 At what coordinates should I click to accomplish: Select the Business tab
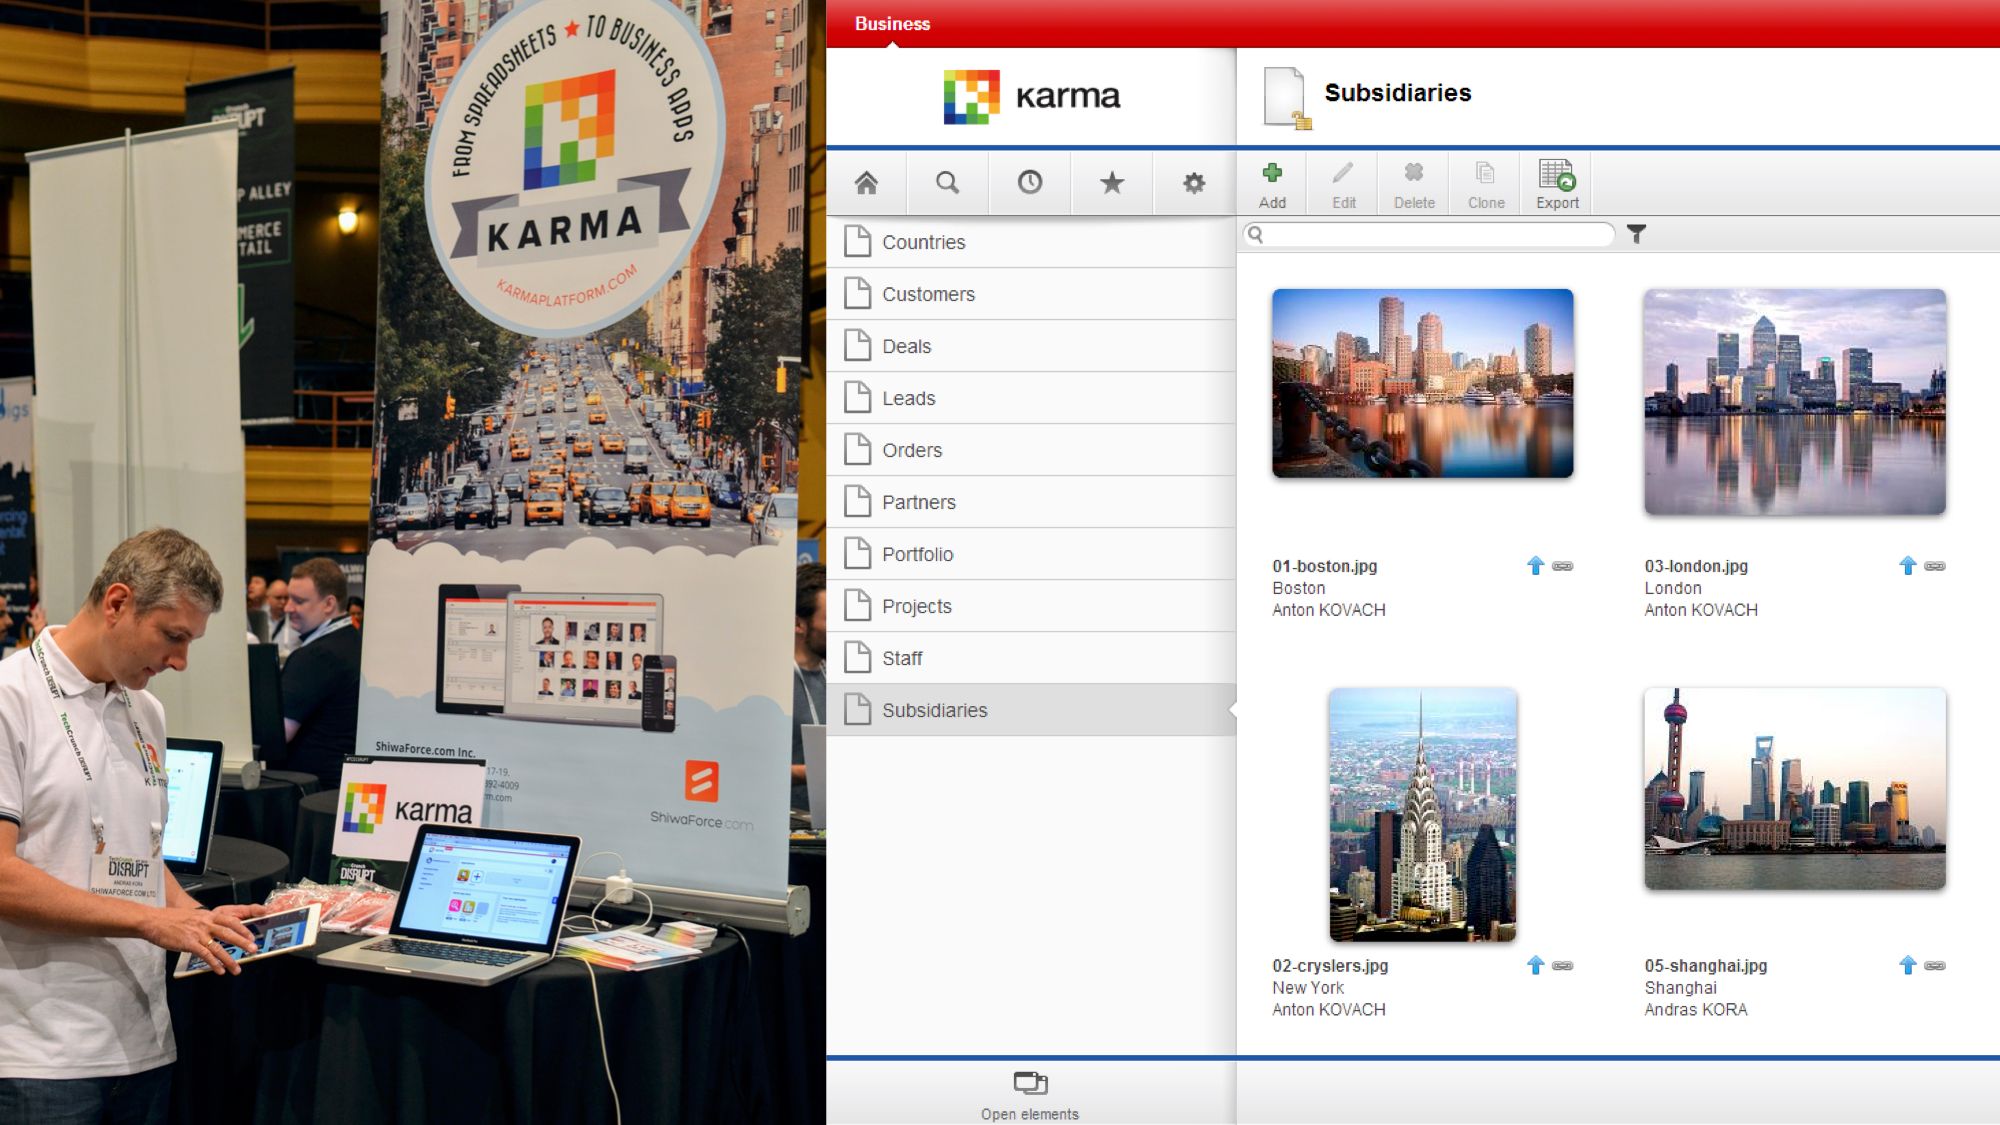892,24
